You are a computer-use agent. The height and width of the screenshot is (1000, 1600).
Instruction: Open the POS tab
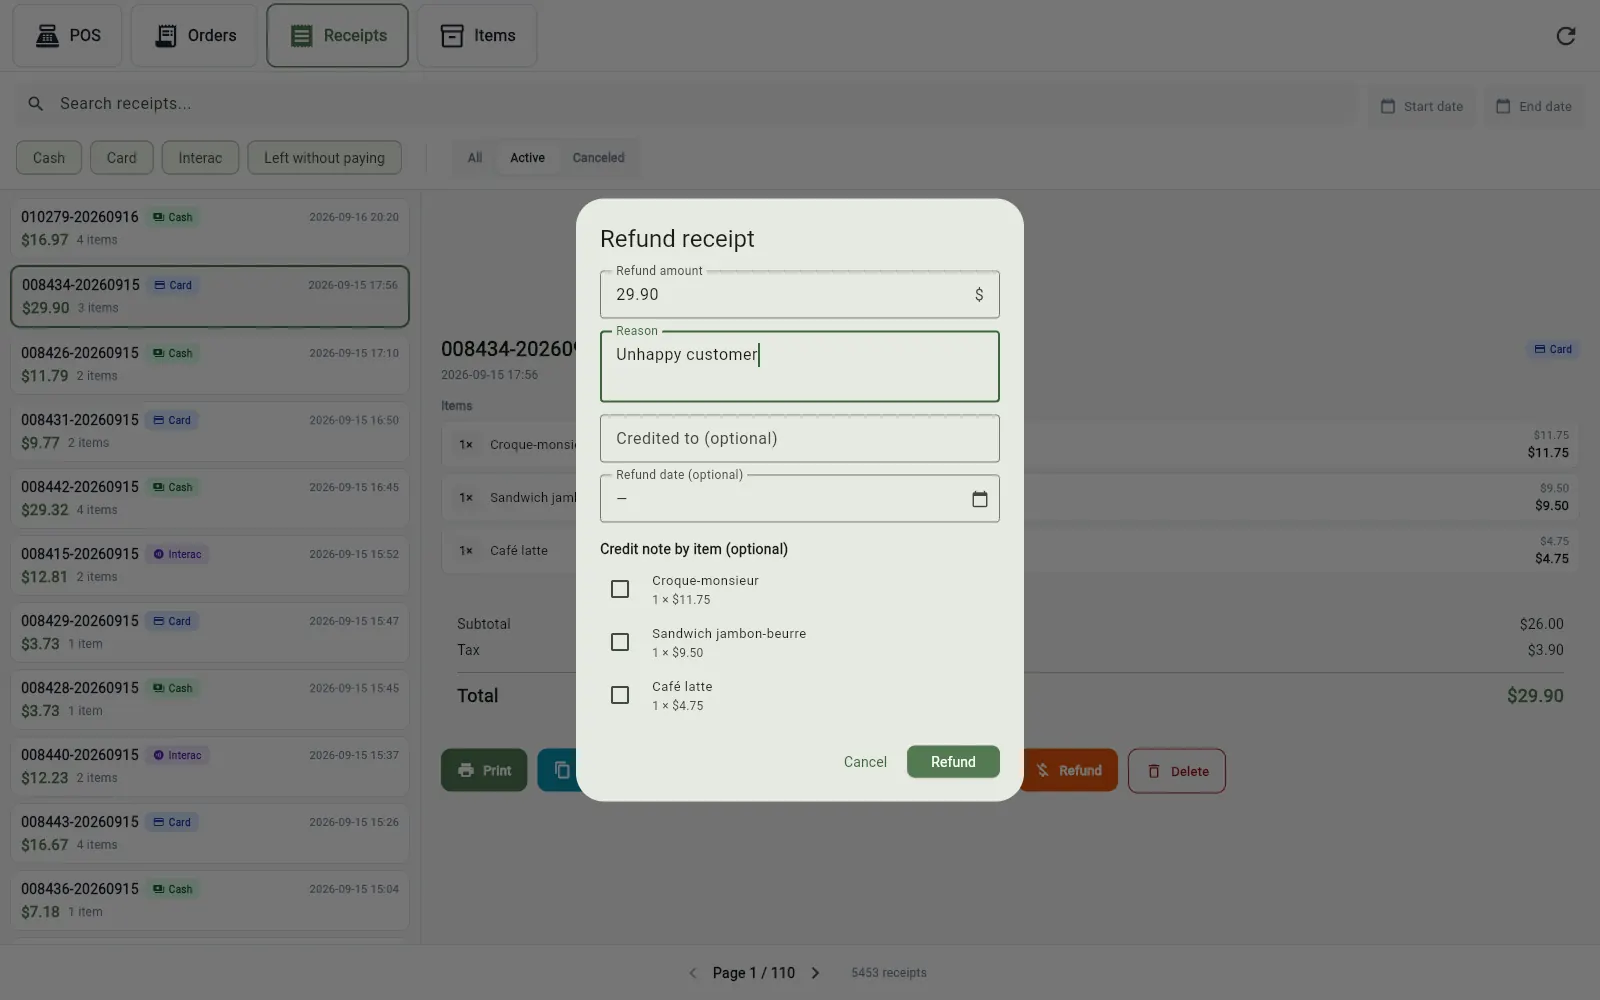click(68, 36)
